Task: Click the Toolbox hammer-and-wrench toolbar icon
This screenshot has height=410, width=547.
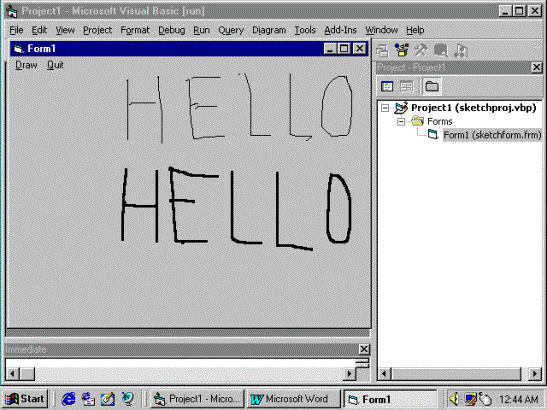Action: point(421,51)
